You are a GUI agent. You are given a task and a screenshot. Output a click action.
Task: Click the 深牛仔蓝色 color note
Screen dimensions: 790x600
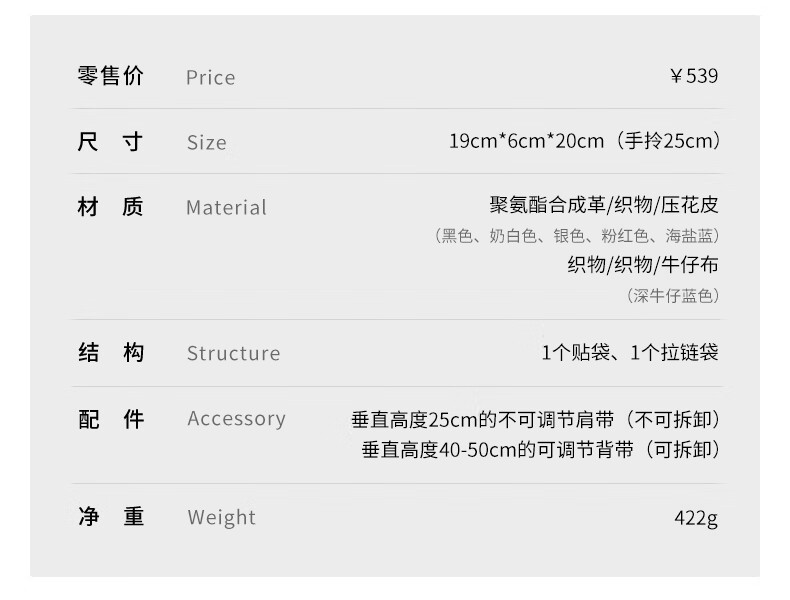[x=673, y=295]
